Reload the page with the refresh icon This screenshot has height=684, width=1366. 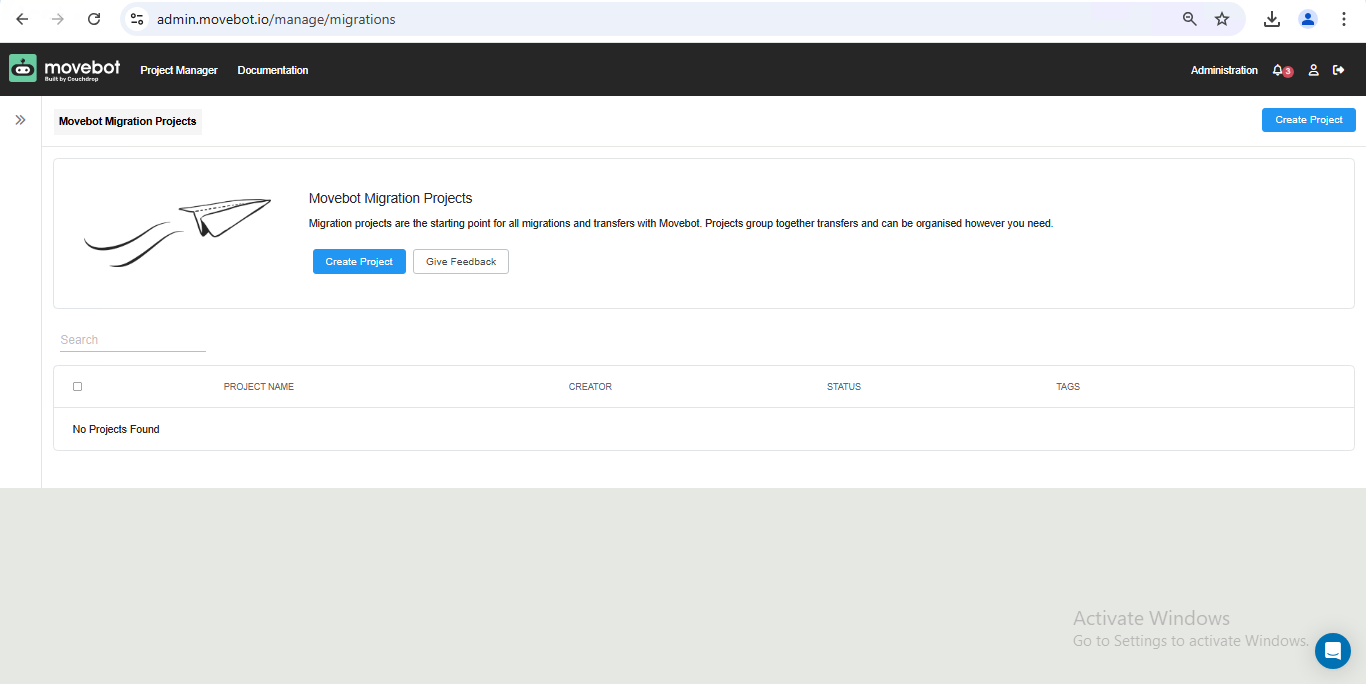tap(94, 19)
